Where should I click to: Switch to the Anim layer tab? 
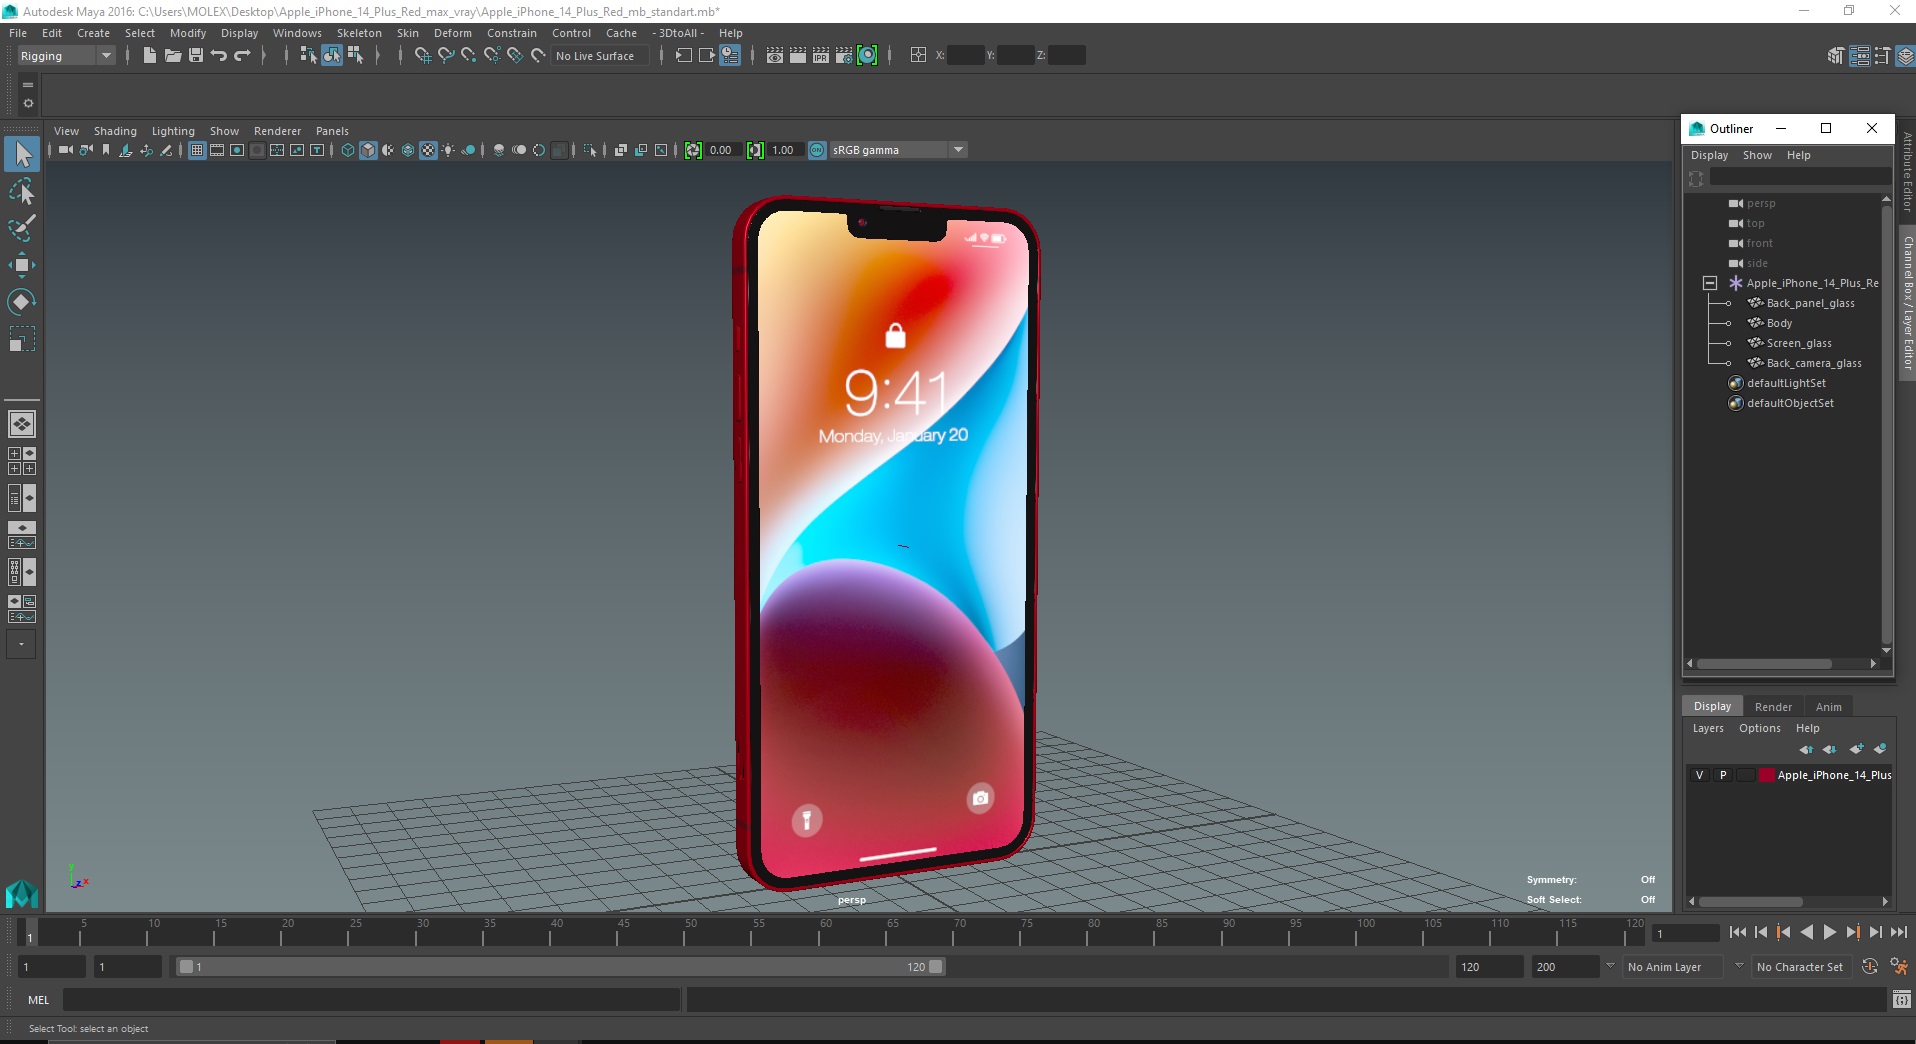[x=1828, y=707]
